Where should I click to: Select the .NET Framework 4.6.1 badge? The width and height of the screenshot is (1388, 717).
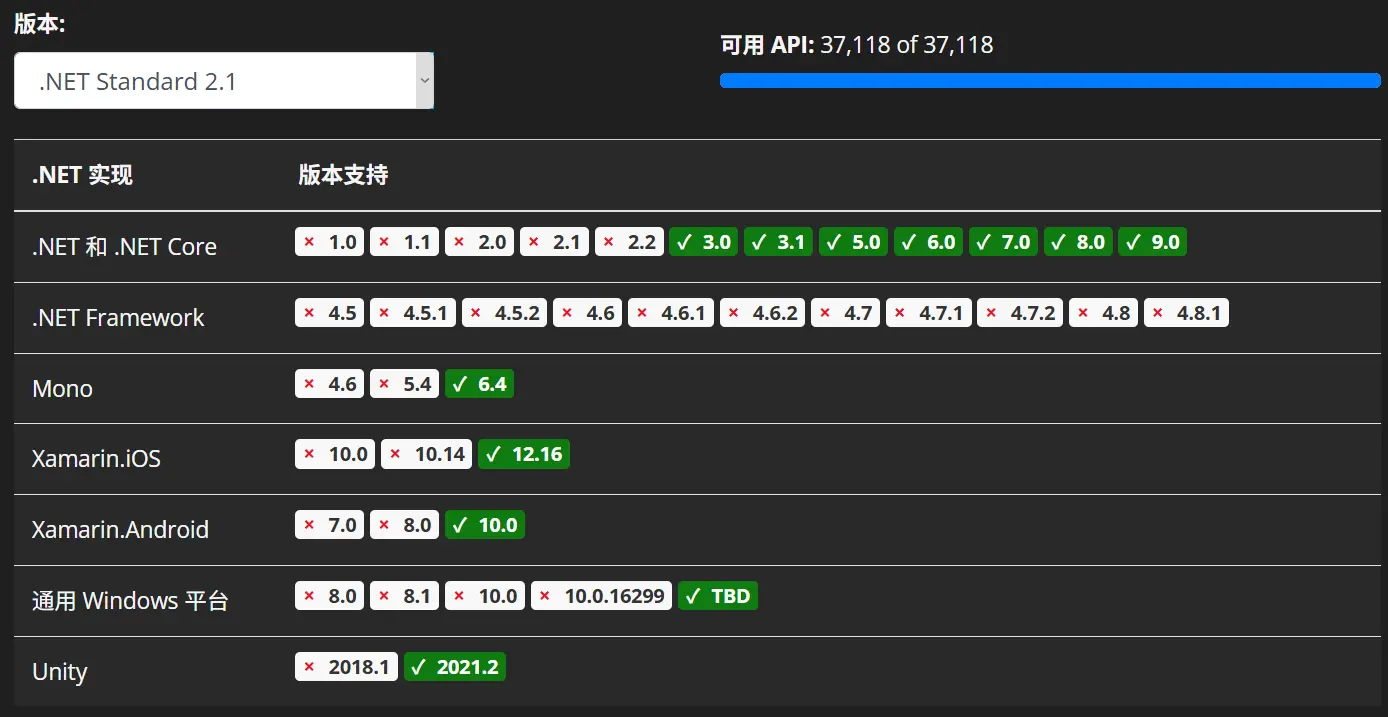(x=670, y=313)
